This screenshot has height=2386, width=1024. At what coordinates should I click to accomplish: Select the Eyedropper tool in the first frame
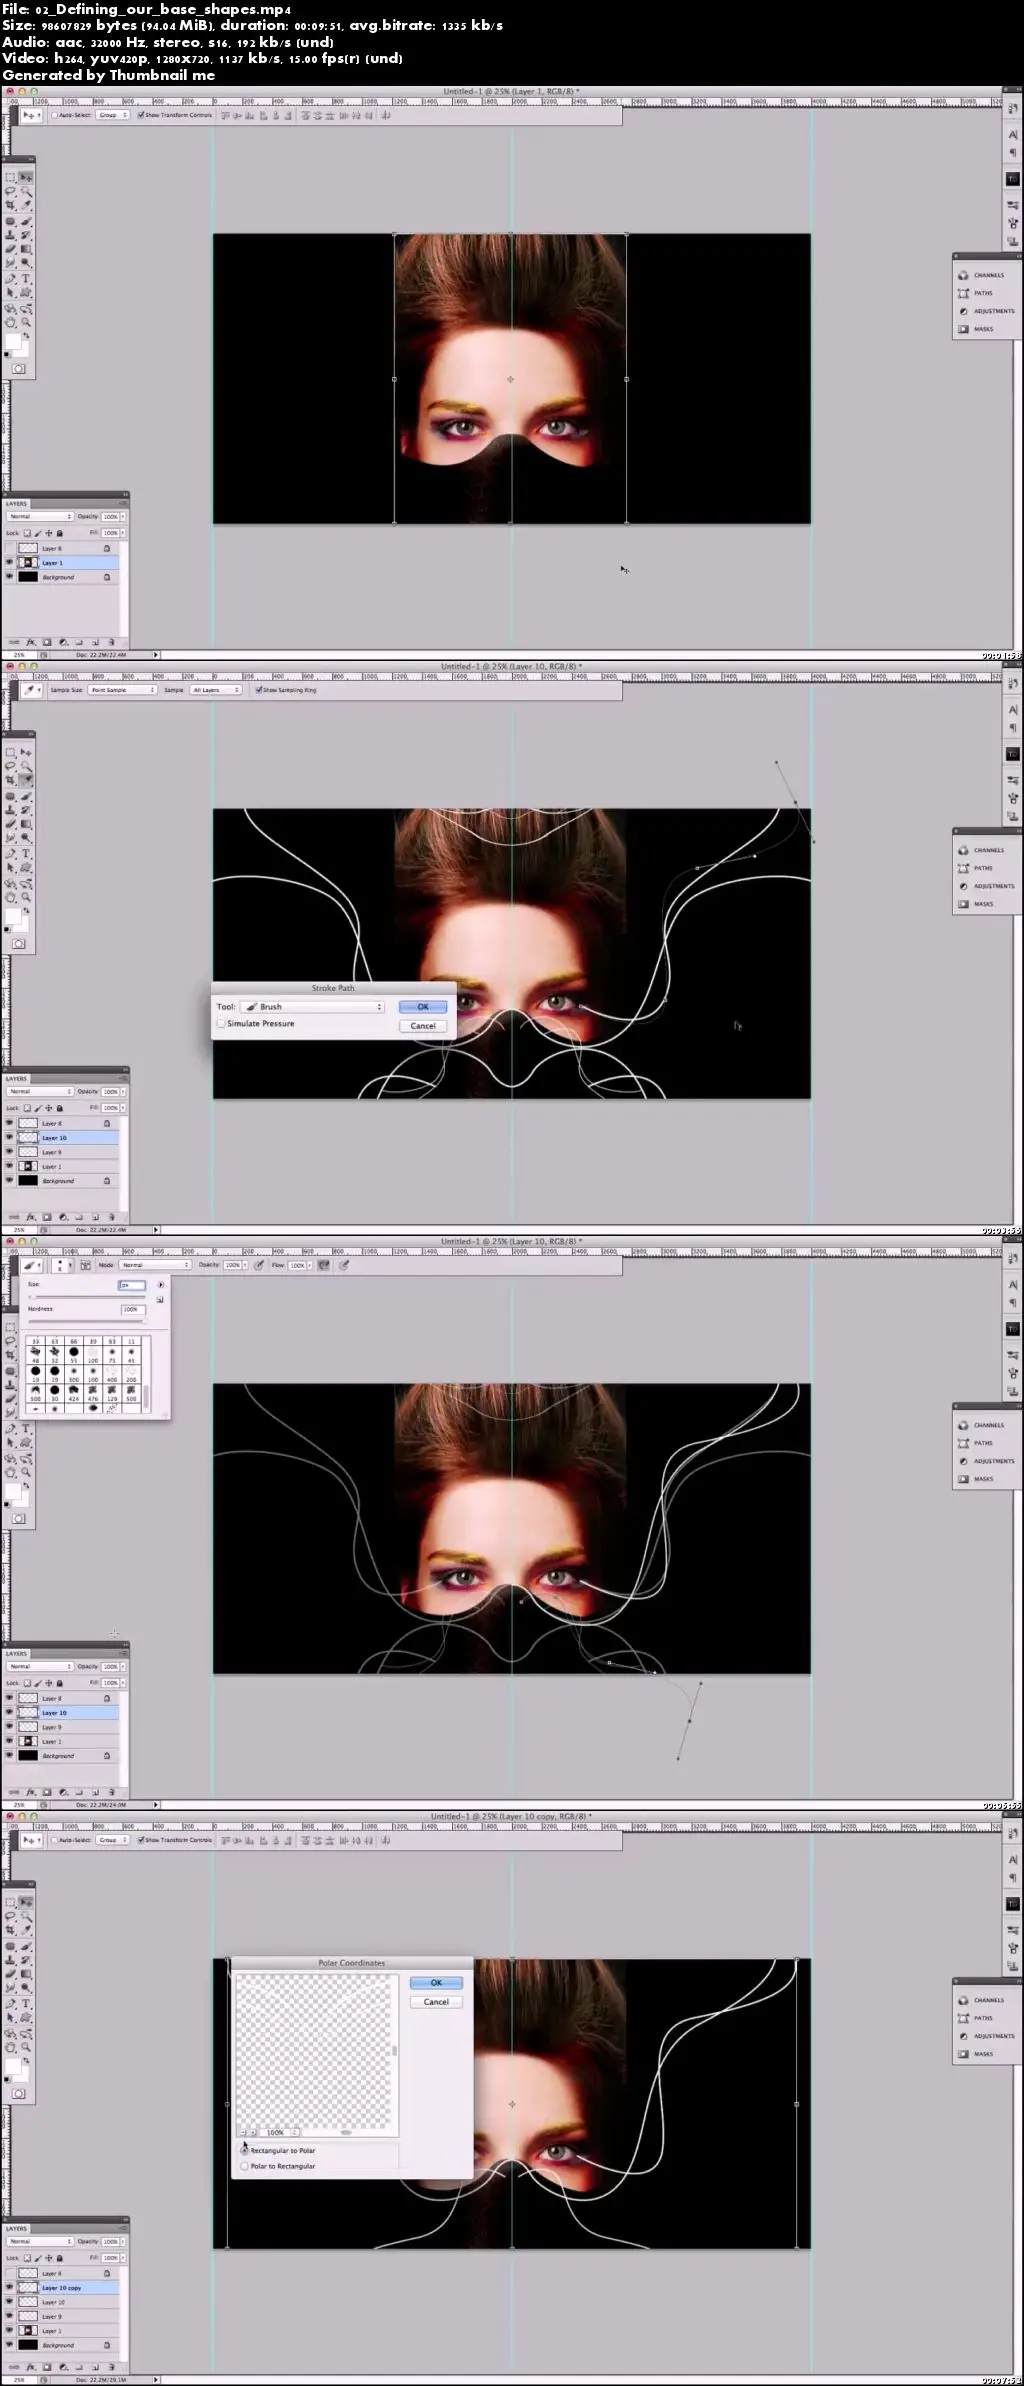[26, 205]
